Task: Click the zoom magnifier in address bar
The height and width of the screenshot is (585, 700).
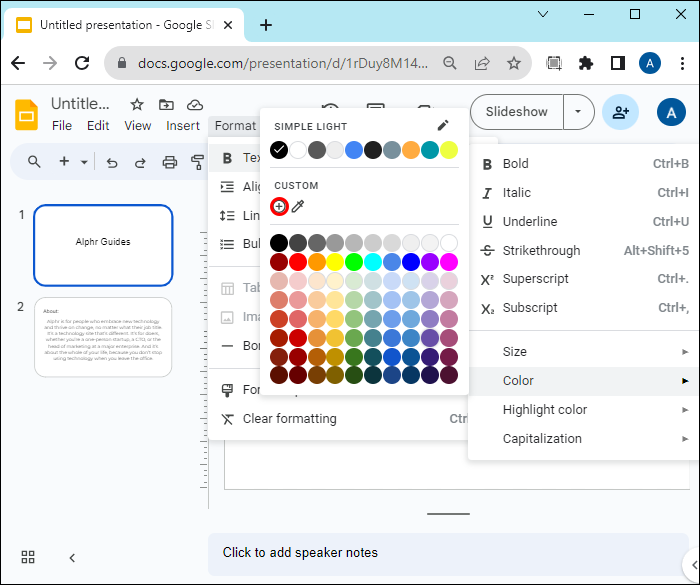Action: pos(450,63)
